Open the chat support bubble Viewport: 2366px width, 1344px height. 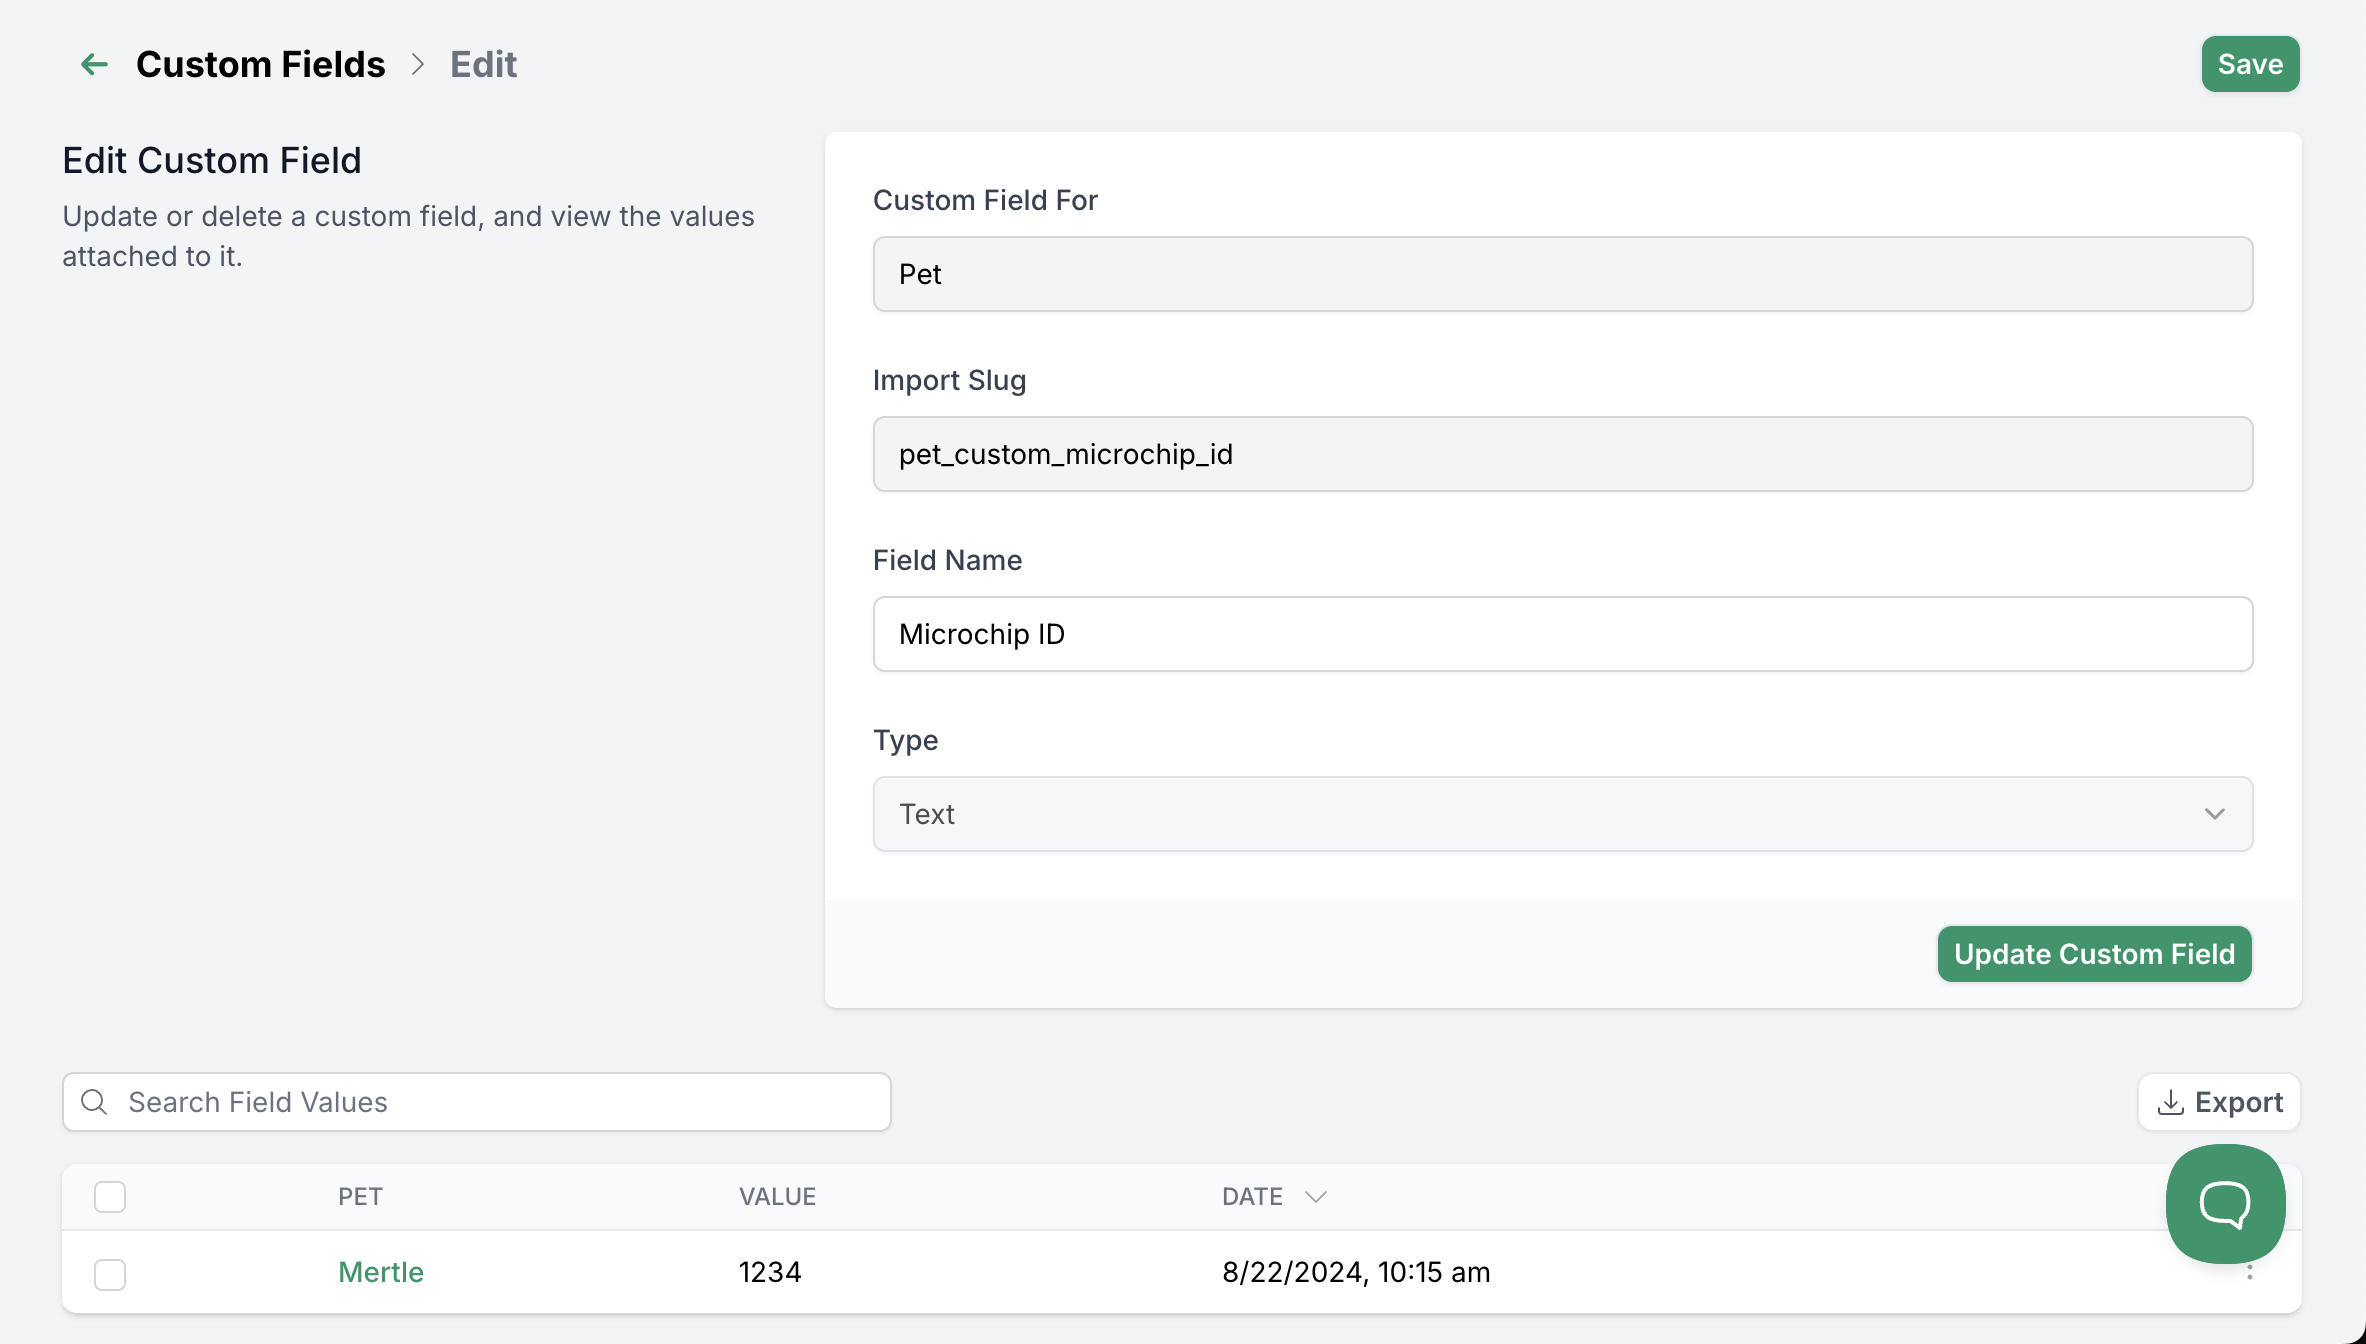2225,1203
